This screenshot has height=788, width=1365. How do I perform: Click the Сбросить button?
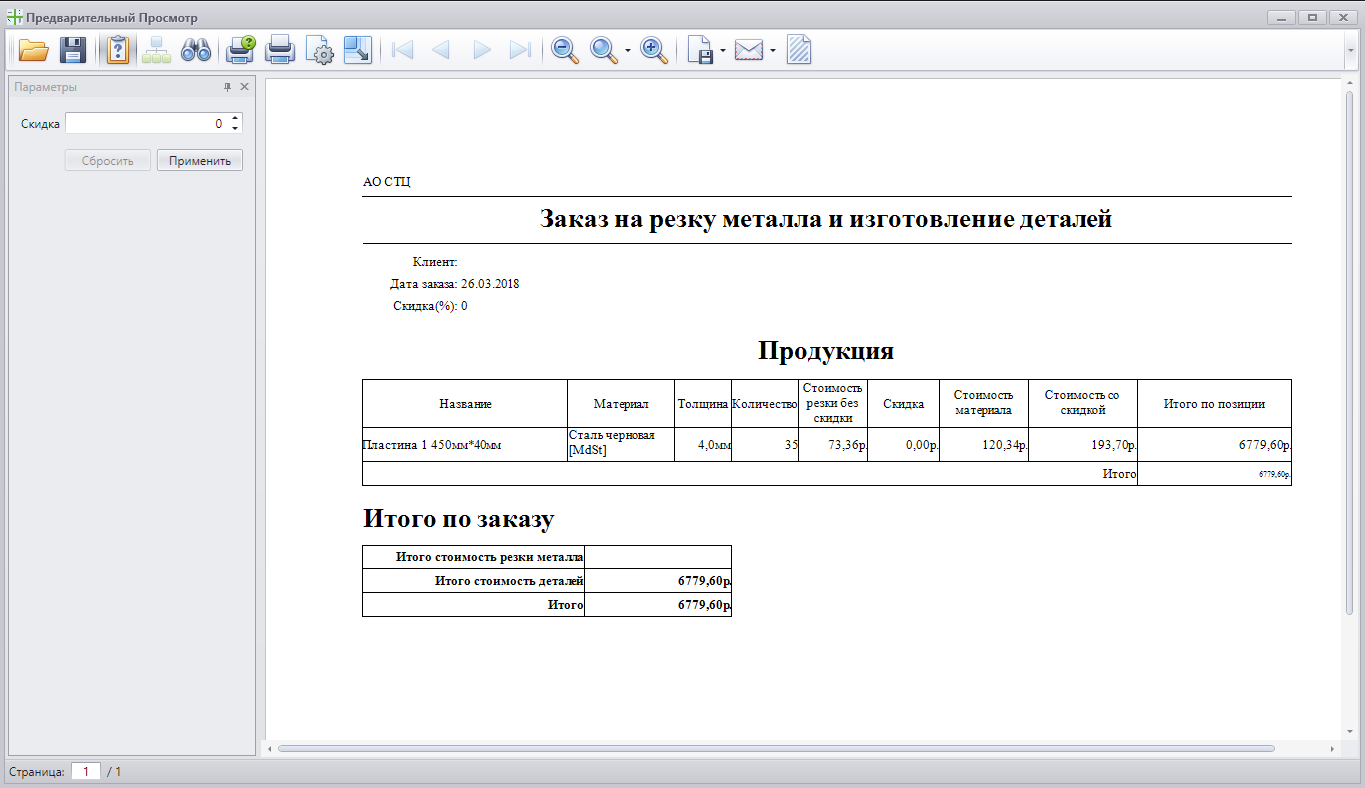pos(108,160)
